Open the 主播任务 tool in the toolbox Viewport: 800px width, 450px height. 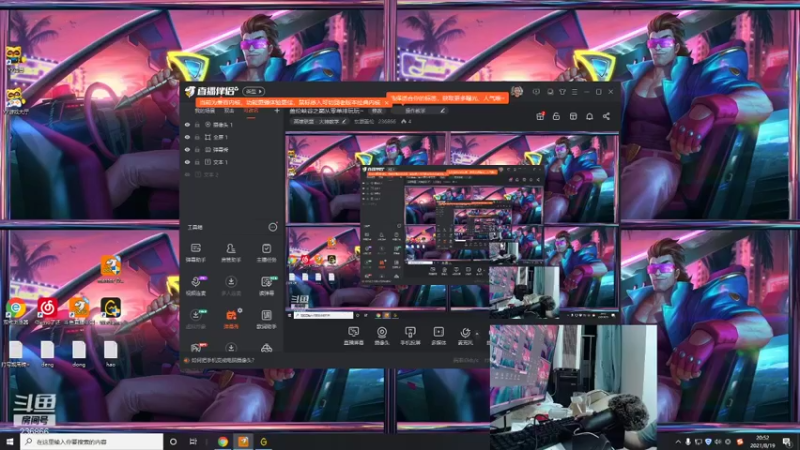pyautogui.click(x=266, y=253)
